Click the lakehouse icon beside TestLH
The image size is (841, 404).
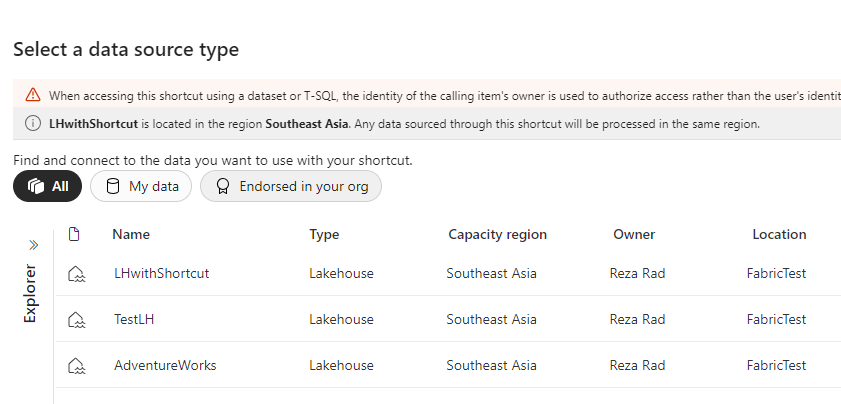tap(76, 320)
